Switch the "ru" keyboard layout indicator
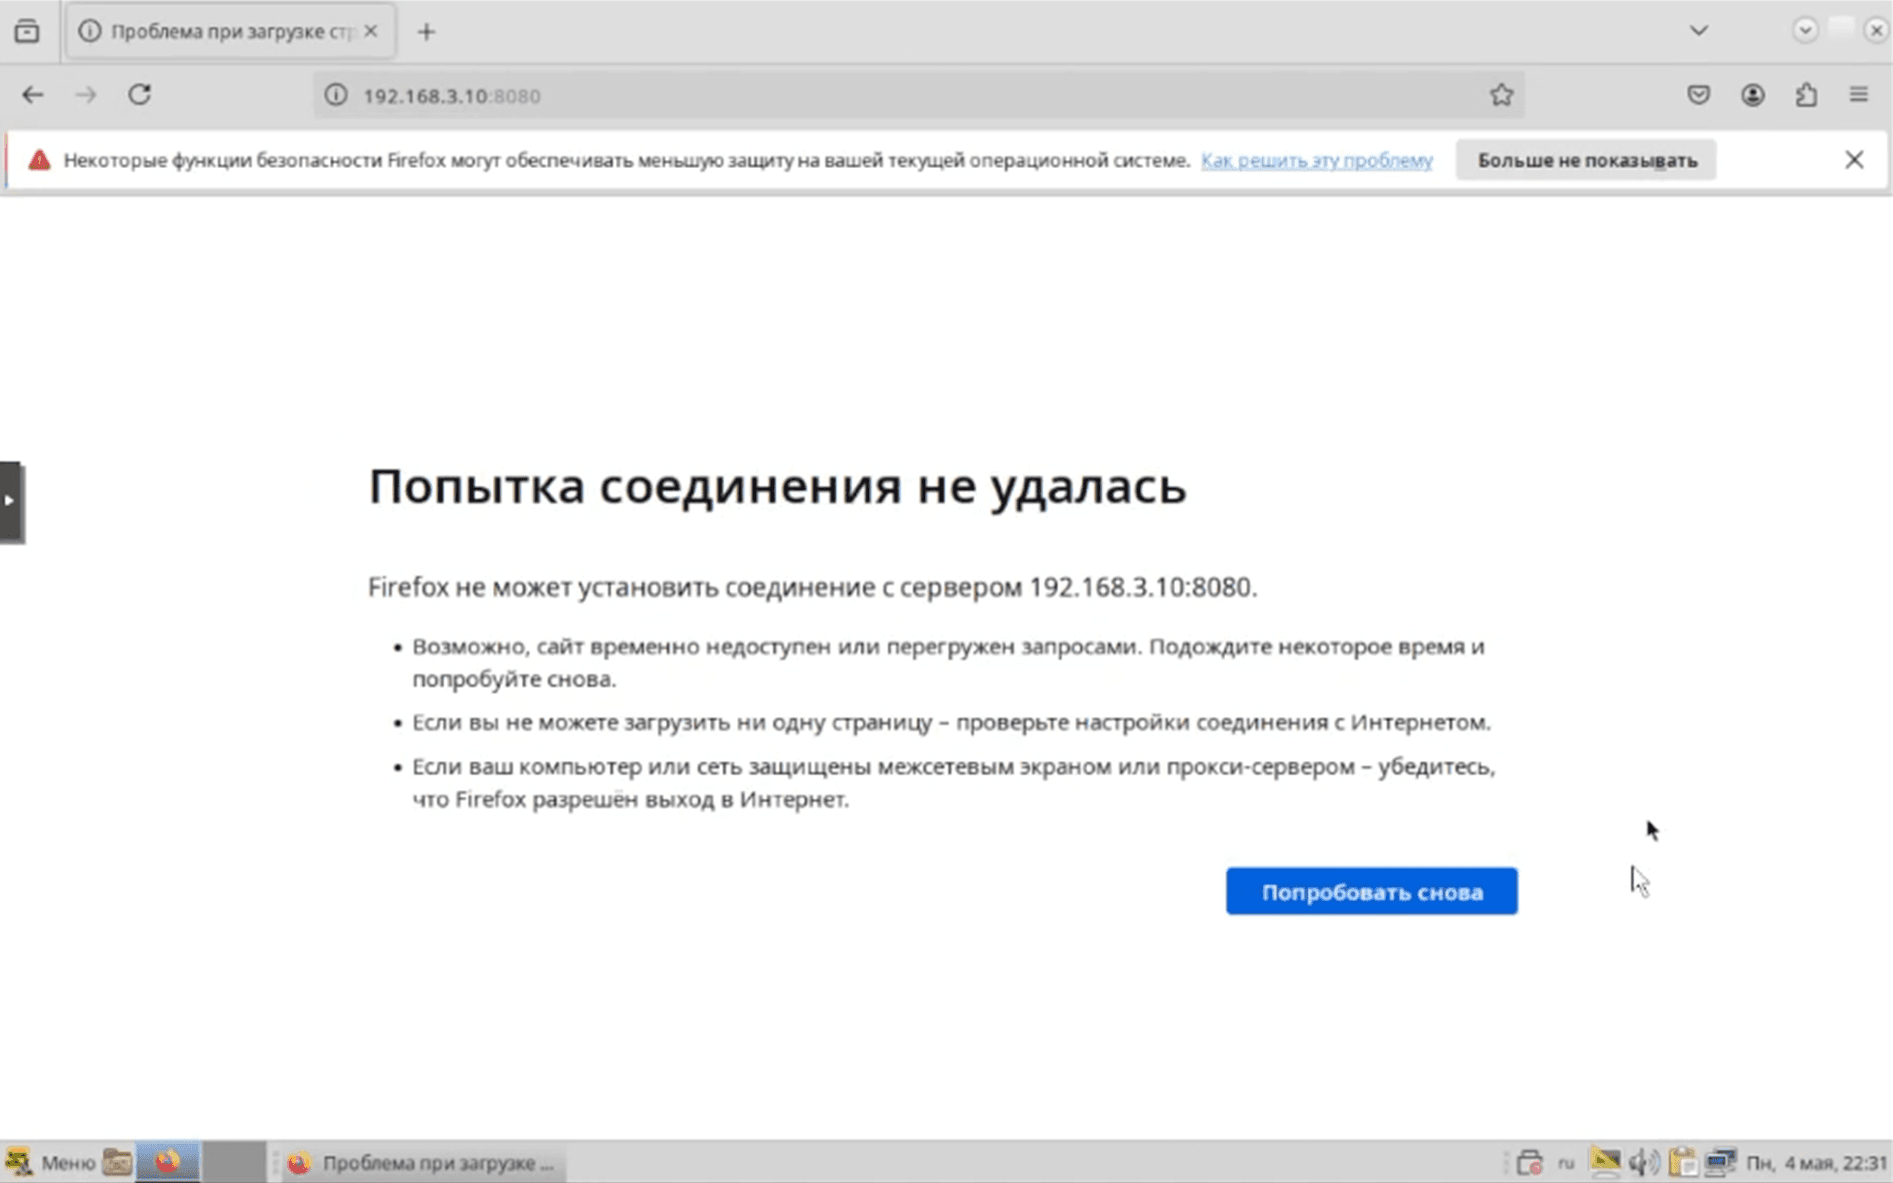This screenshot has width=1893, height=1183. click(1566, 1163)
